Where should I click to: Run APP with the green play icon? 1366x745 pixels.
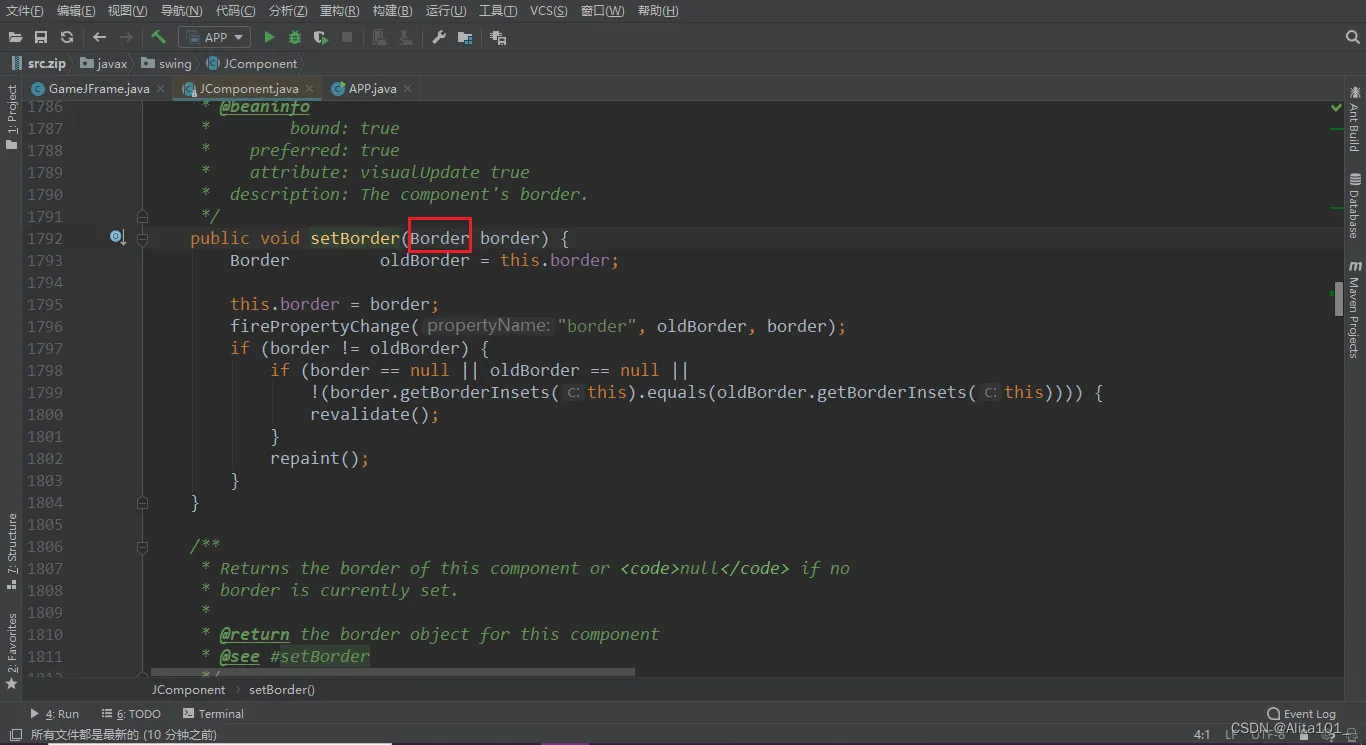269,37
